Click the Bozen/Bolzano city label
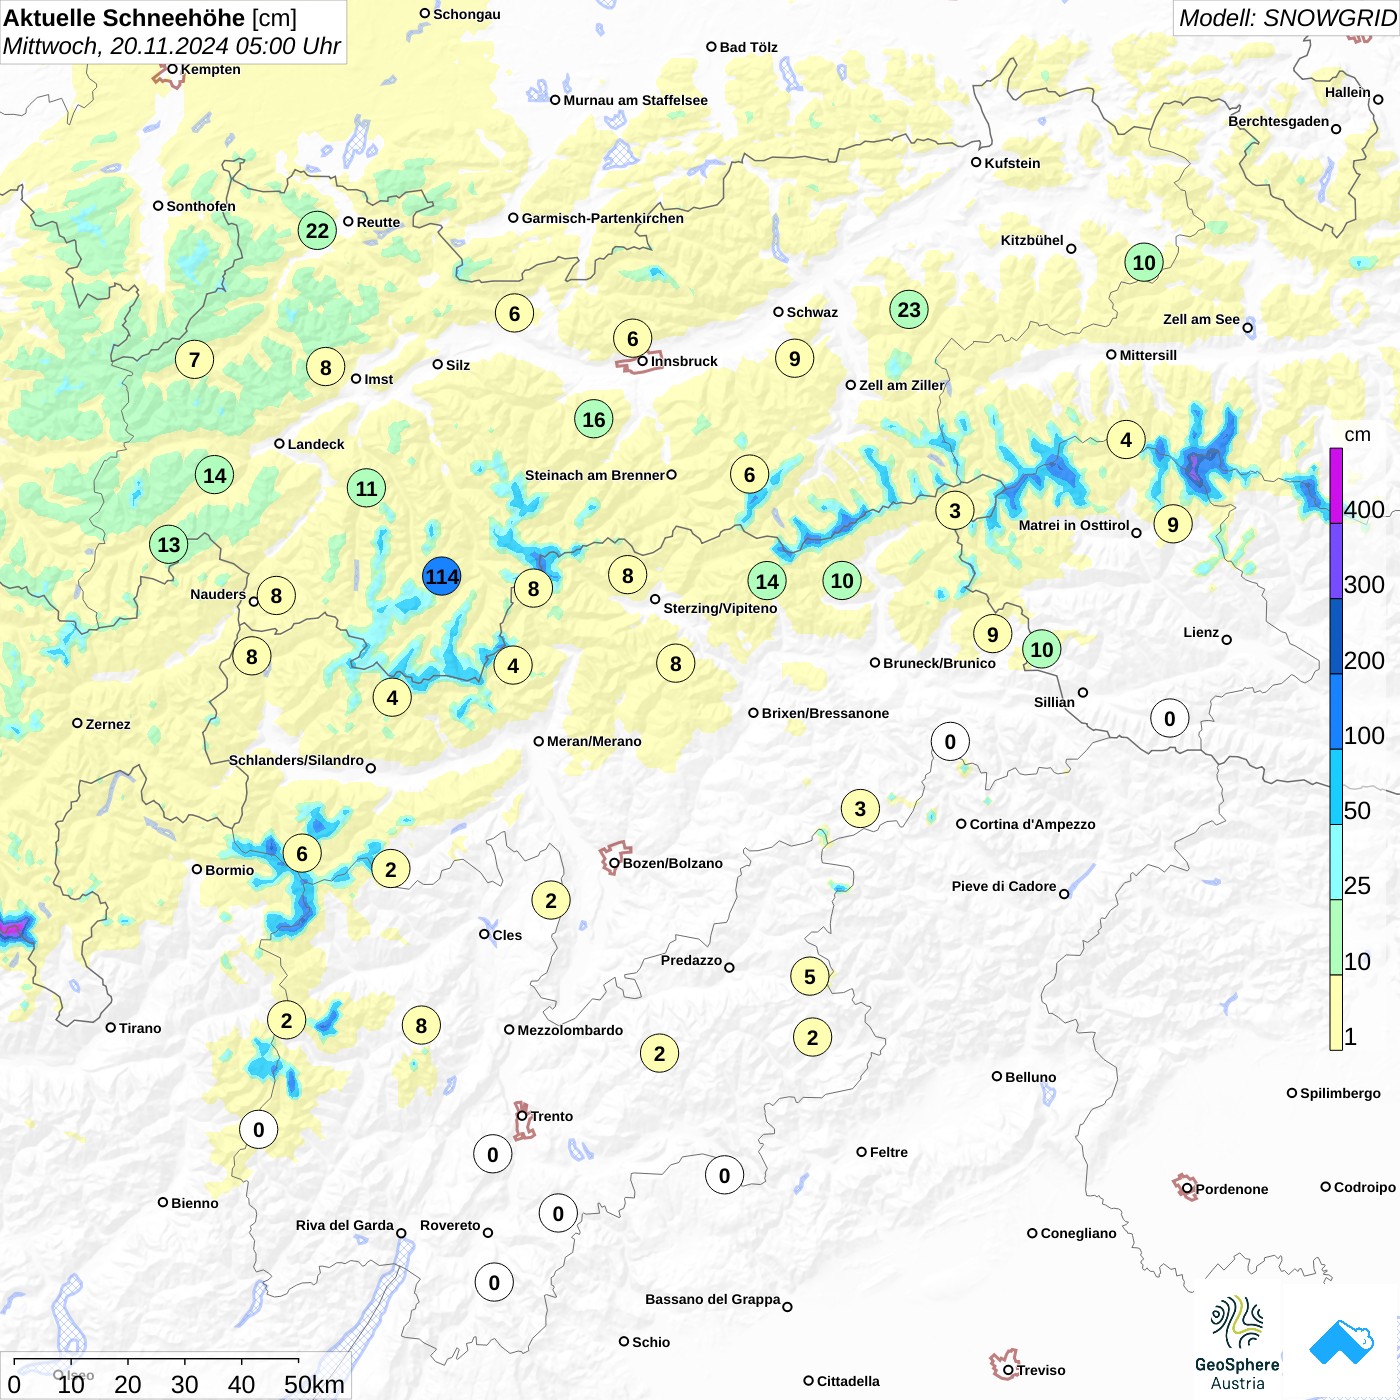 (x=673, y=863)
